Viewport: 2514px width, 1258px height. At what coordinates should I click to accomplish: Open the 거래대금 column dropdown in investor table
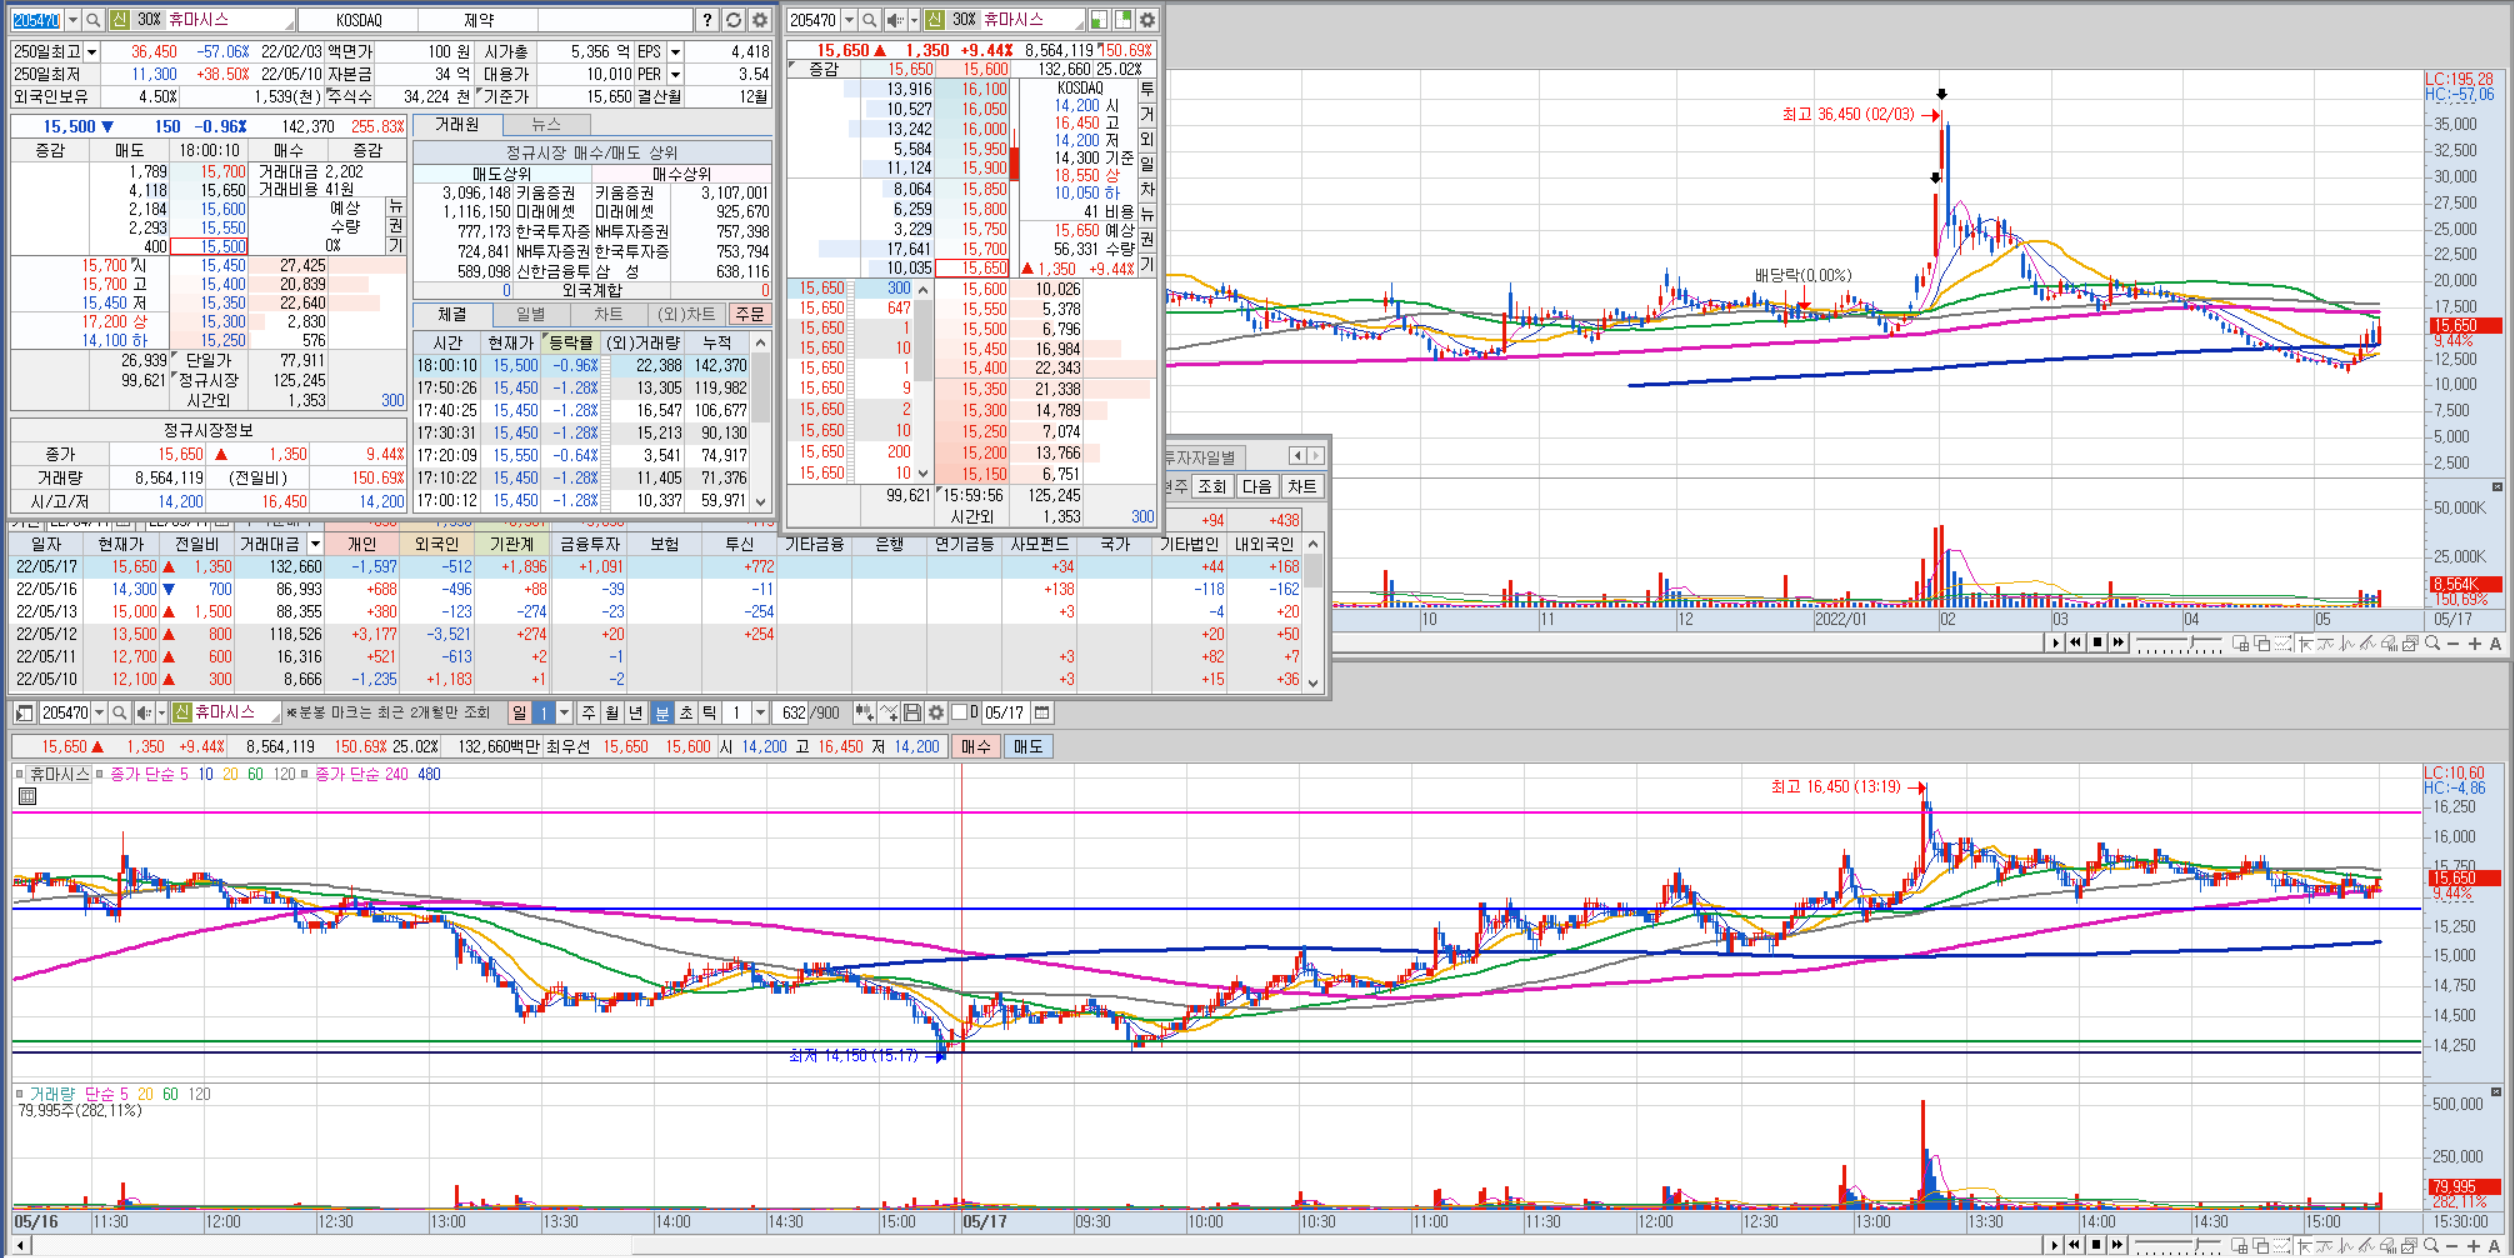point(315,544)
